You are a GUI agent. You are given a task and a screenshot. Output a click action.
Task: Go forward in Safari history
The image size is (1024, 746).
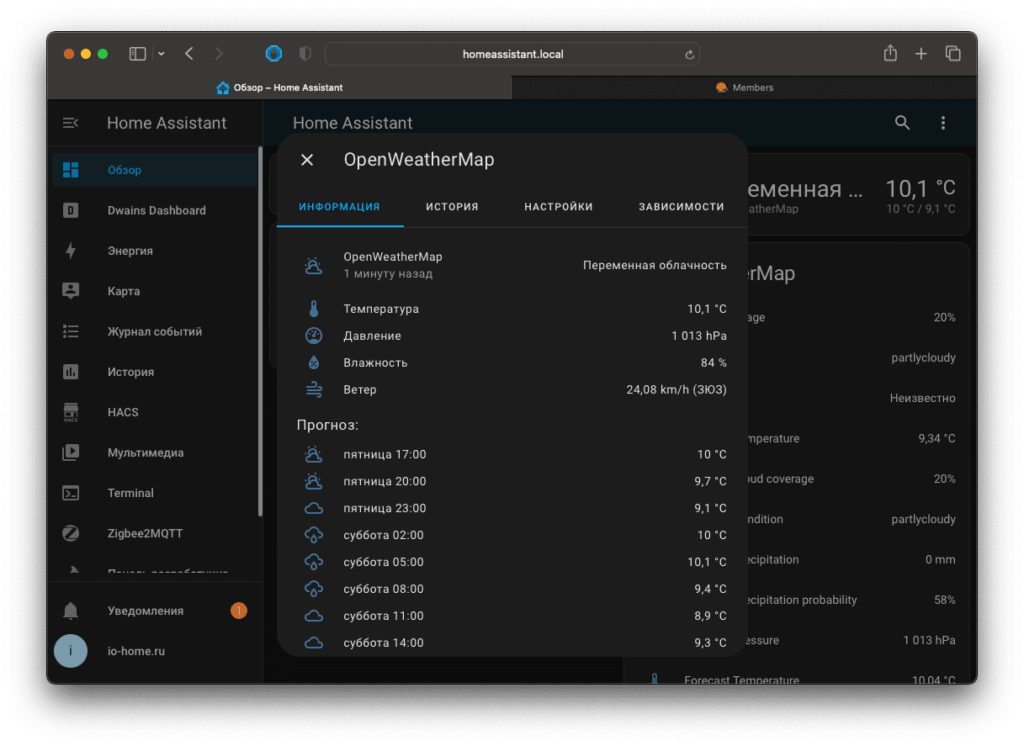point(219,54)
